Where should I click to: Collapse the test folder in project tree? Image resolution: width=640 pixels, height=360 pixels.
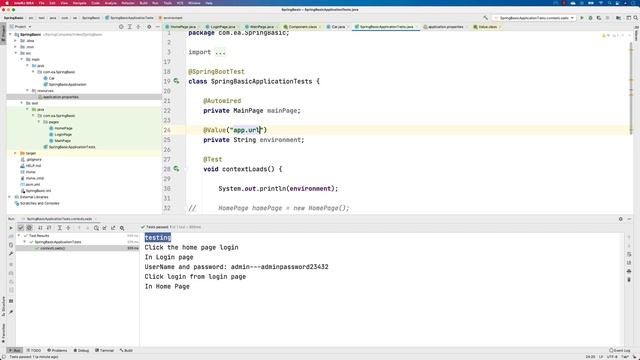pyautogui.click(x=22, y=103)
